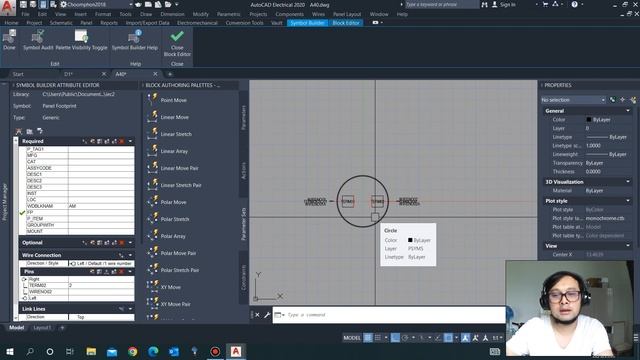
Task: Open the Wires menu
Action: 318,14
